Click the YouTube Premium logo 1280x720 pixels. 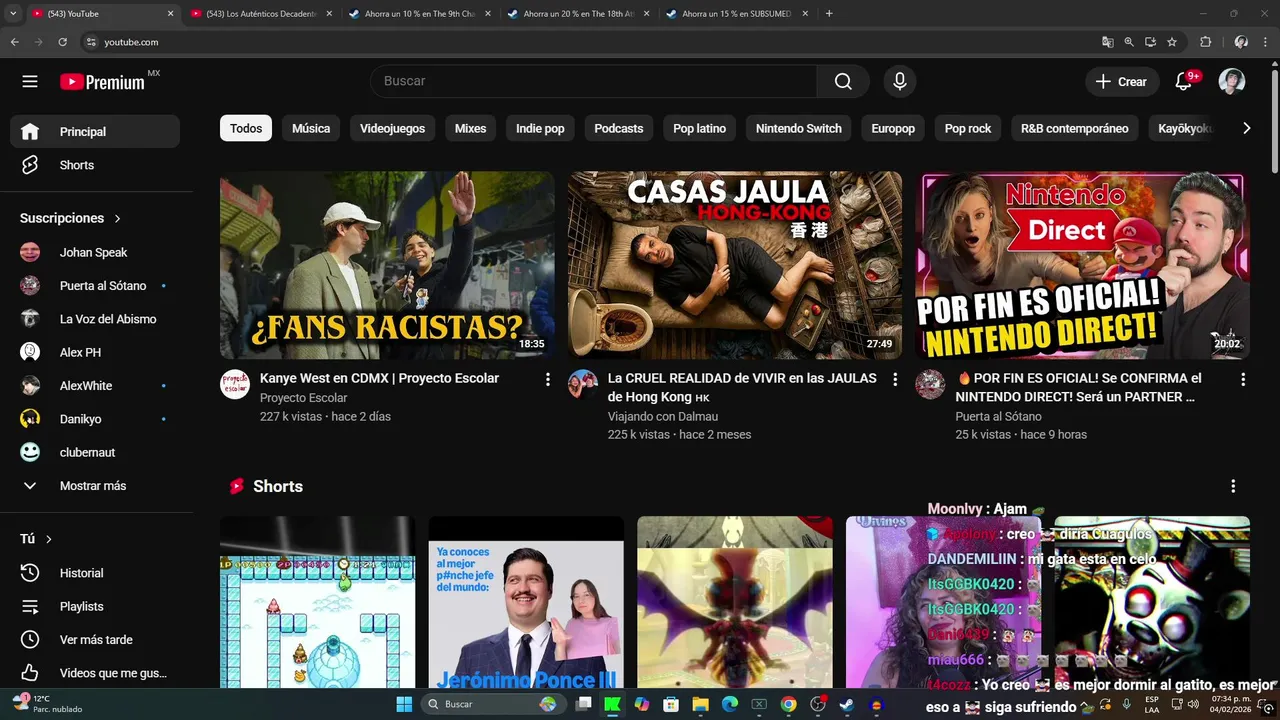103,82
